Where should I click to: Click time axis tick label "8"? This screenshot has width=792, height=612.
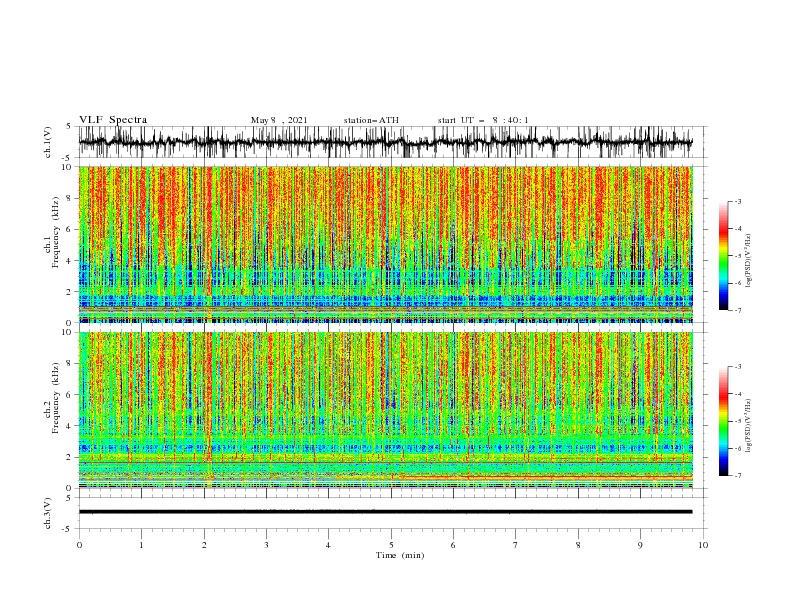[x=578, y=545]
